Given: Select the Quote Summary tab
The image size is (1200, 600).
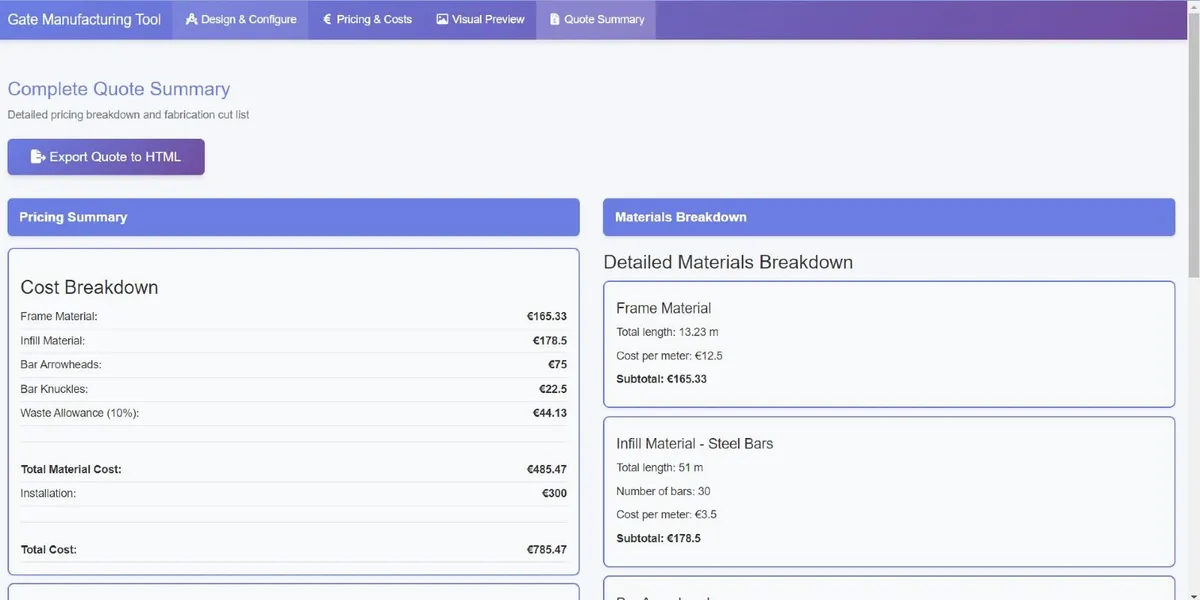Looking at the screenshot, I should [x=596, y=19].
